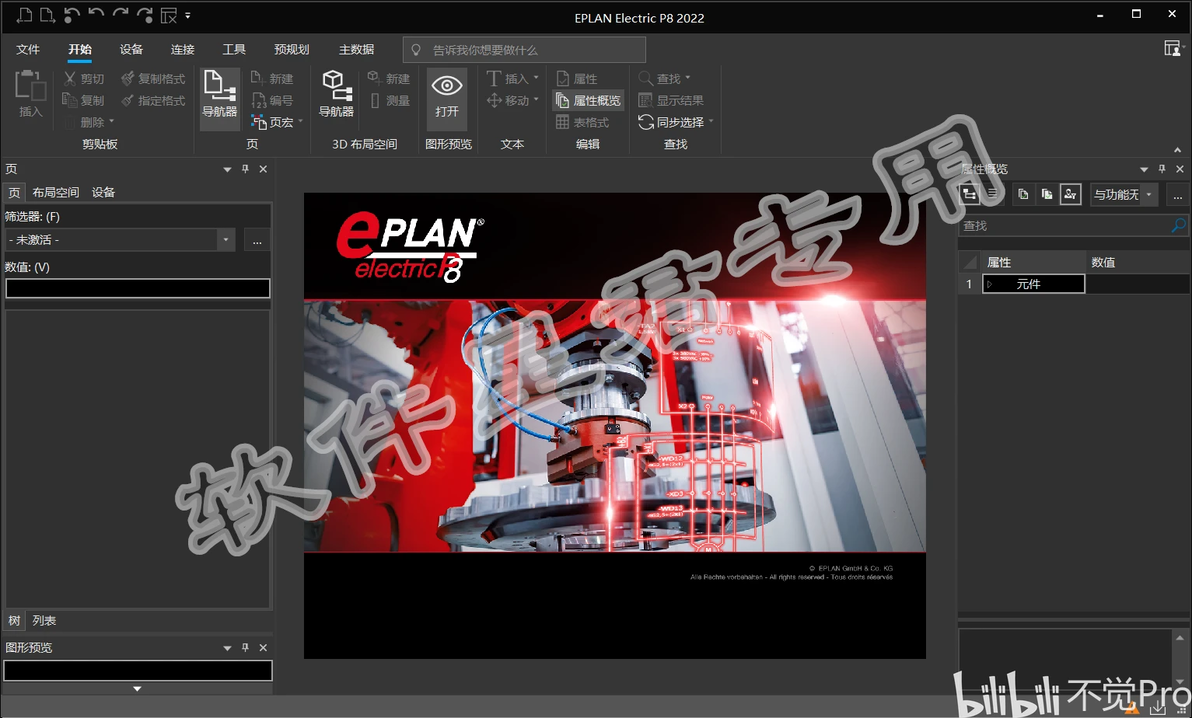Click the filter ellipsis button beside 未激活
This screenshot has width=1192, height=718.
click(x=257, y=240)
